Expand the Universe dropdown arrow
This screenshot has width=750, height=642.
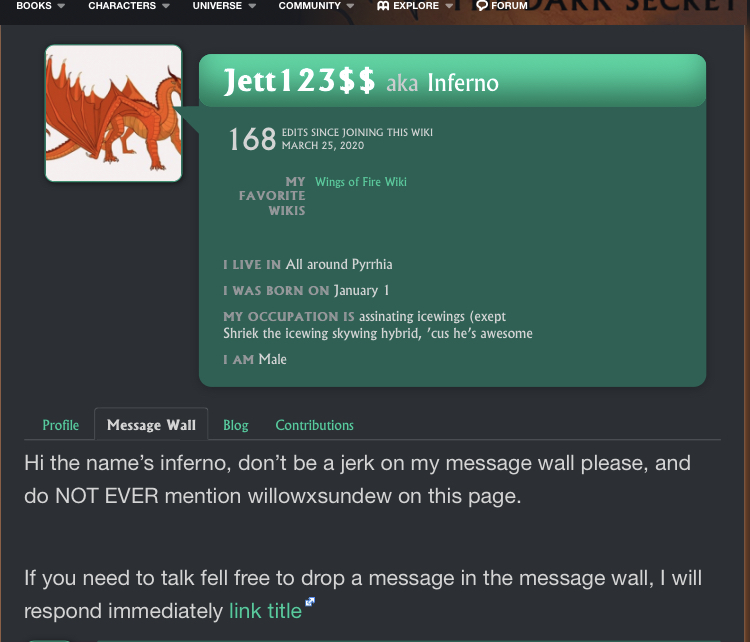pos(252,6)
